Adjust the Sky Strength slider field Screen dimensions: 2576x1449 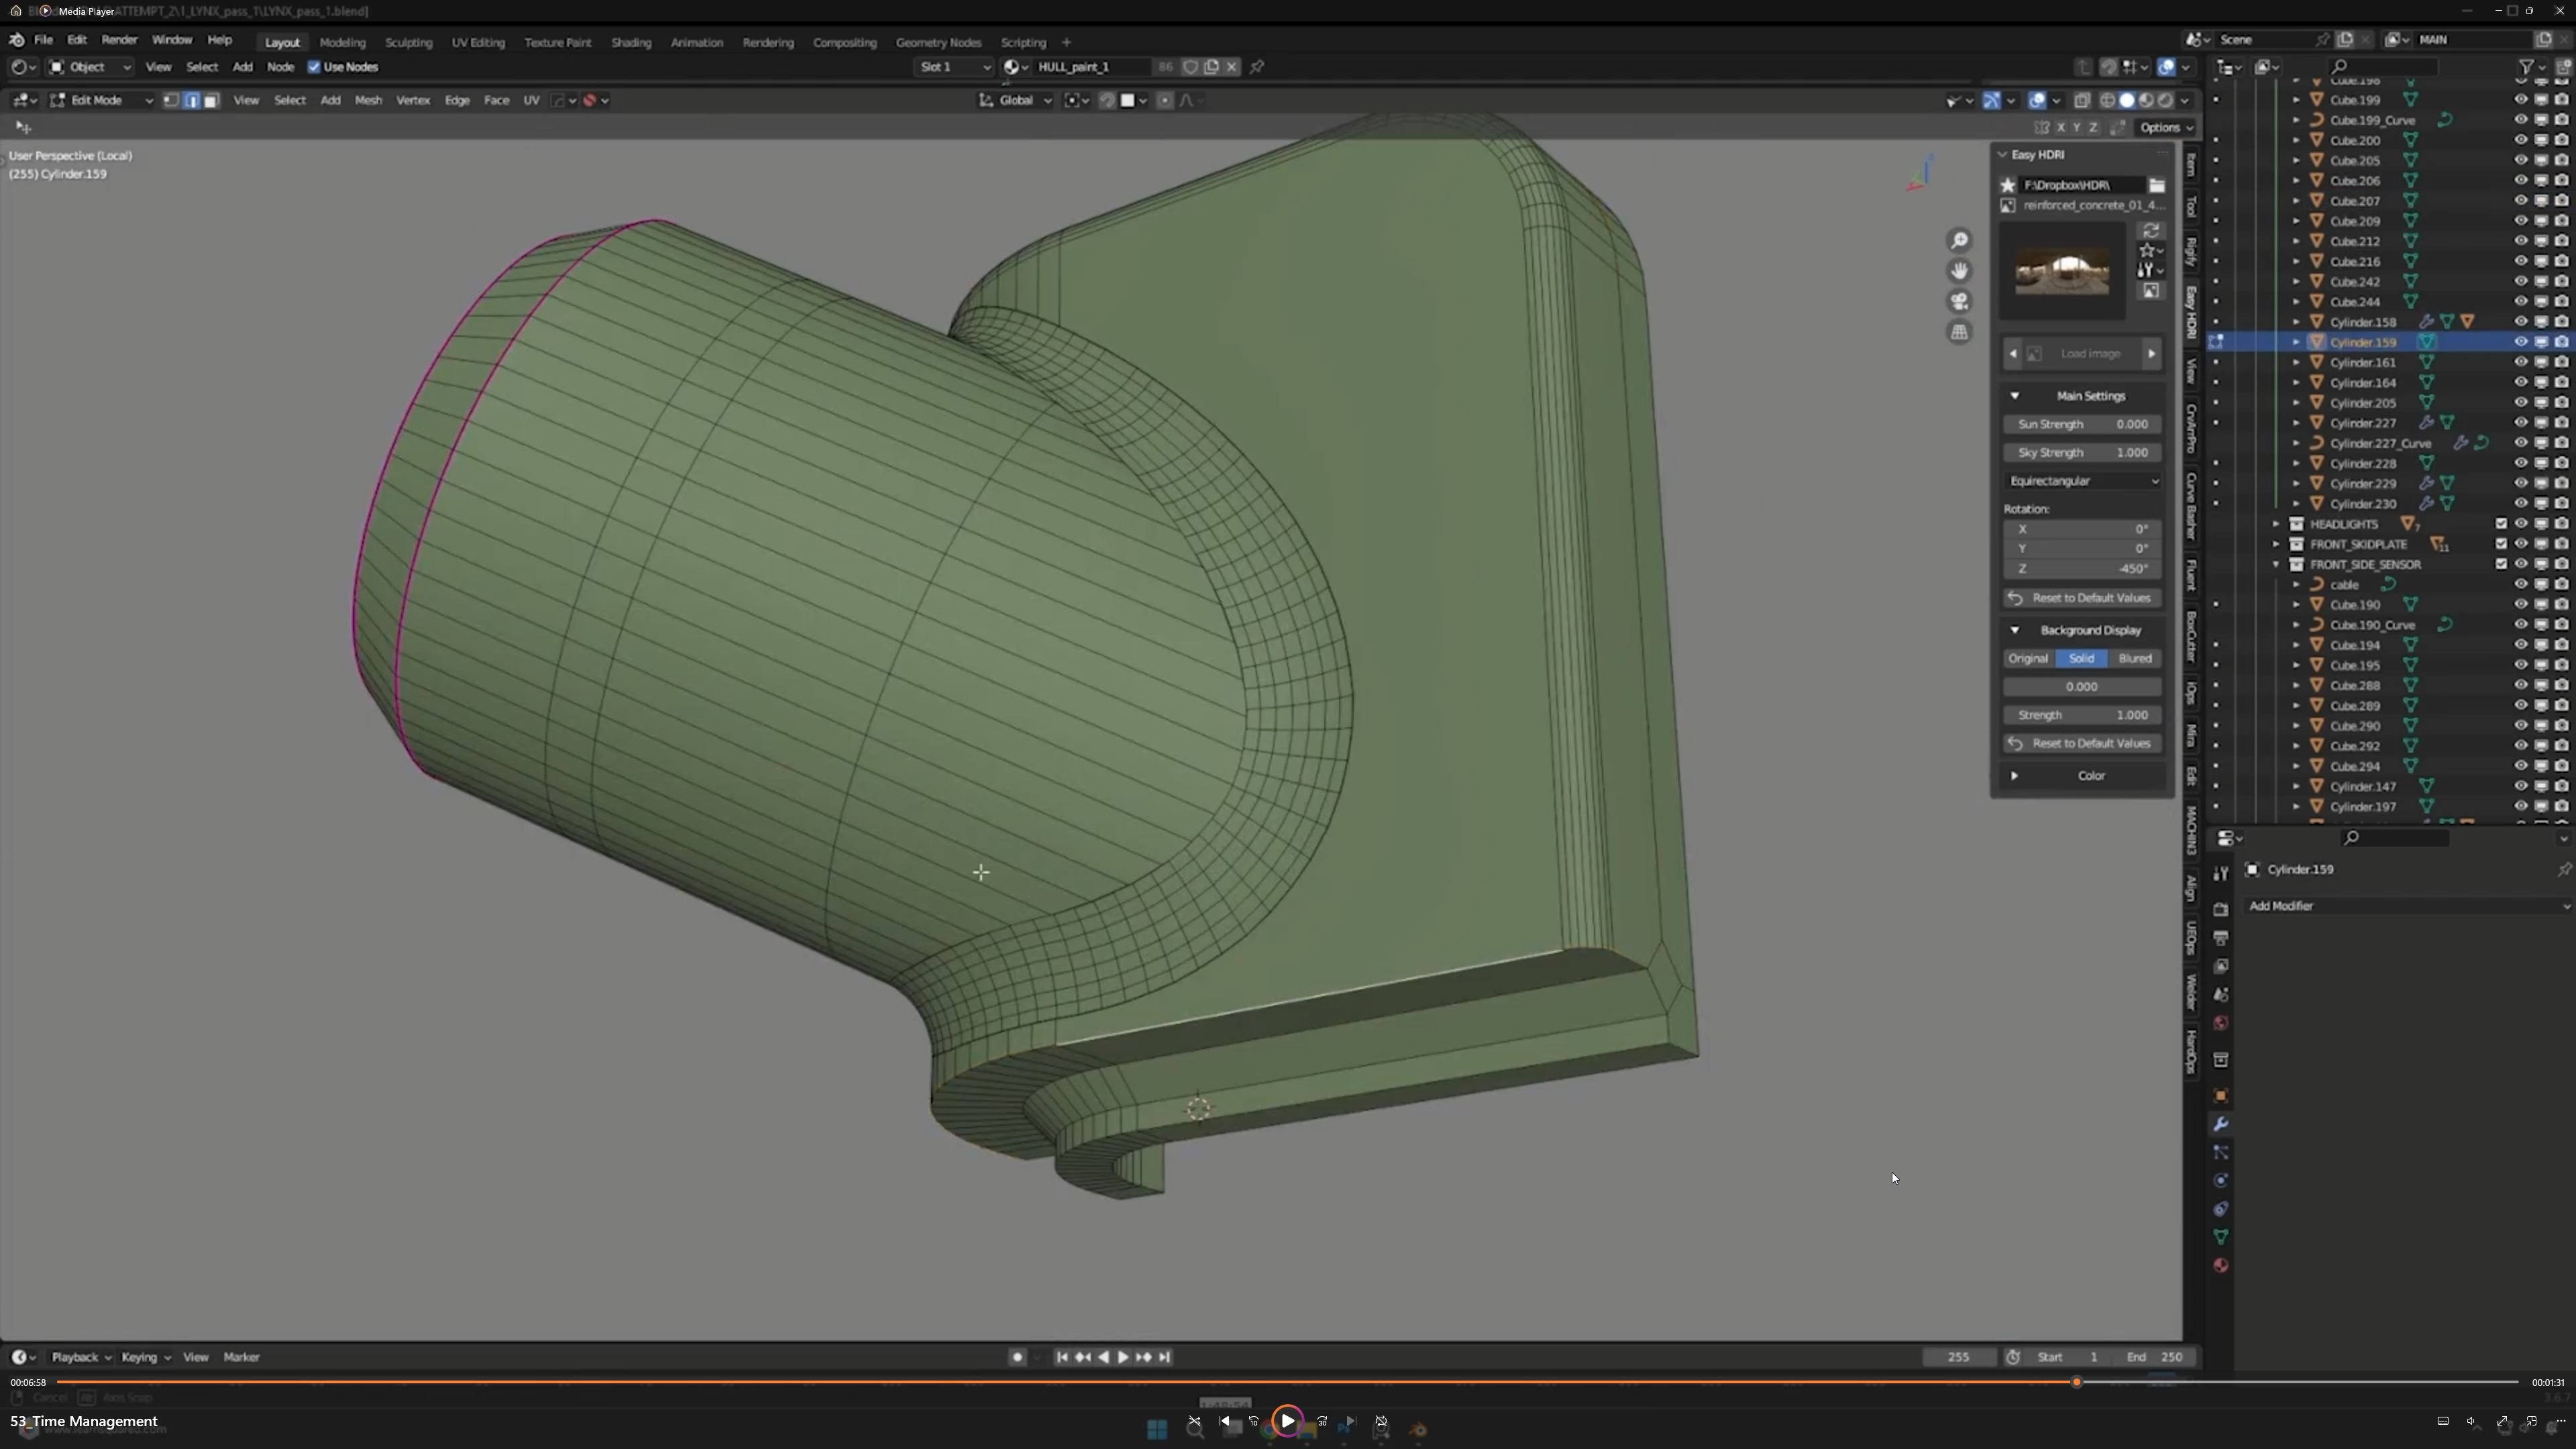point(2082,452)
